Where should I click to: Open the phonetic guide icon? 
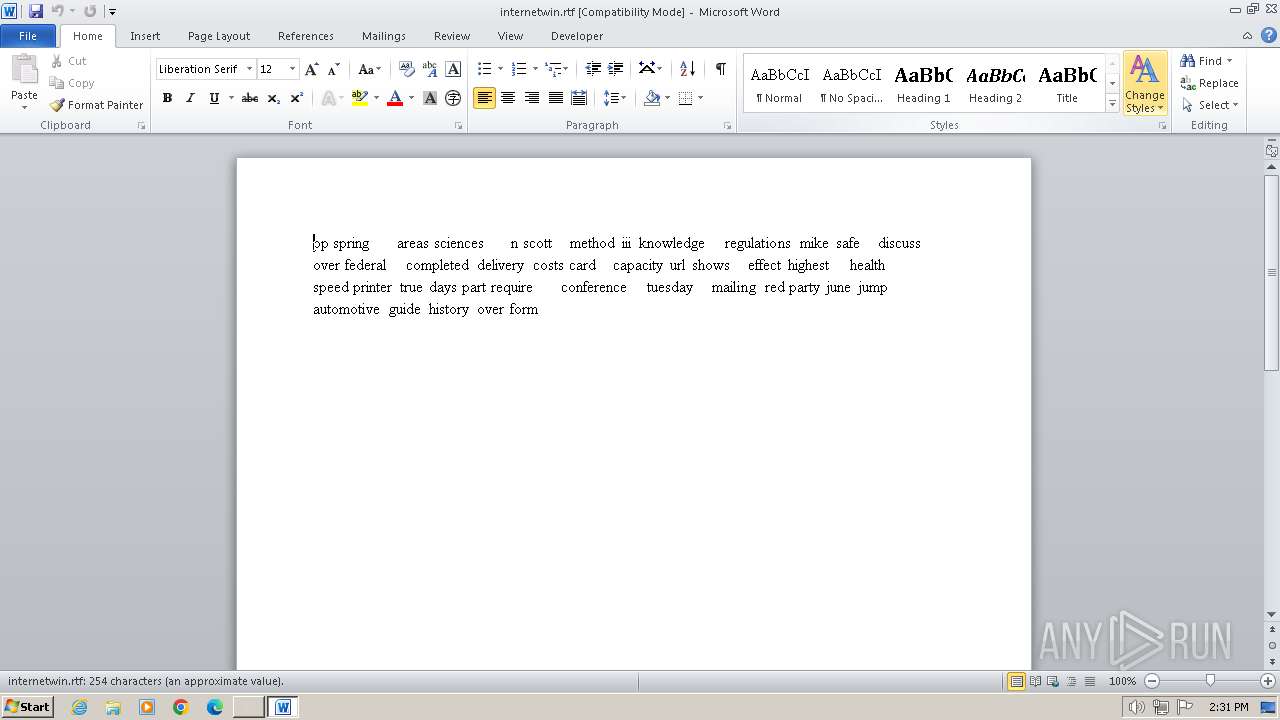(430, 69)
